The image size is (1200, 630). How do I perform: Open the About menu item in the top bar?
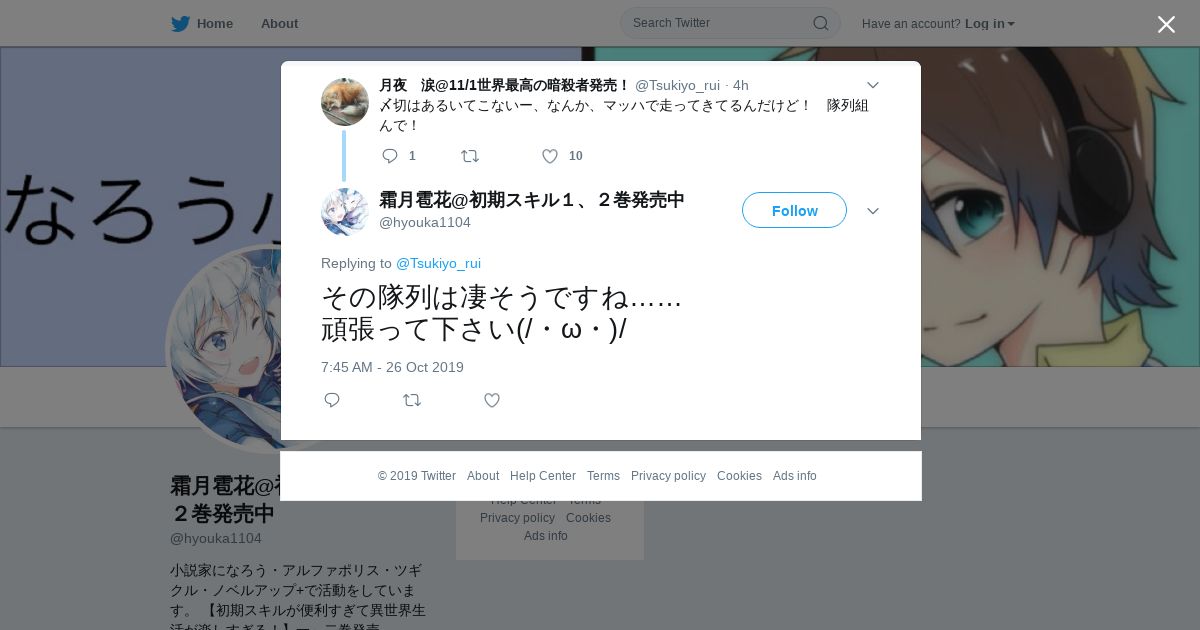pyautogui.click(x=279, y=24)
